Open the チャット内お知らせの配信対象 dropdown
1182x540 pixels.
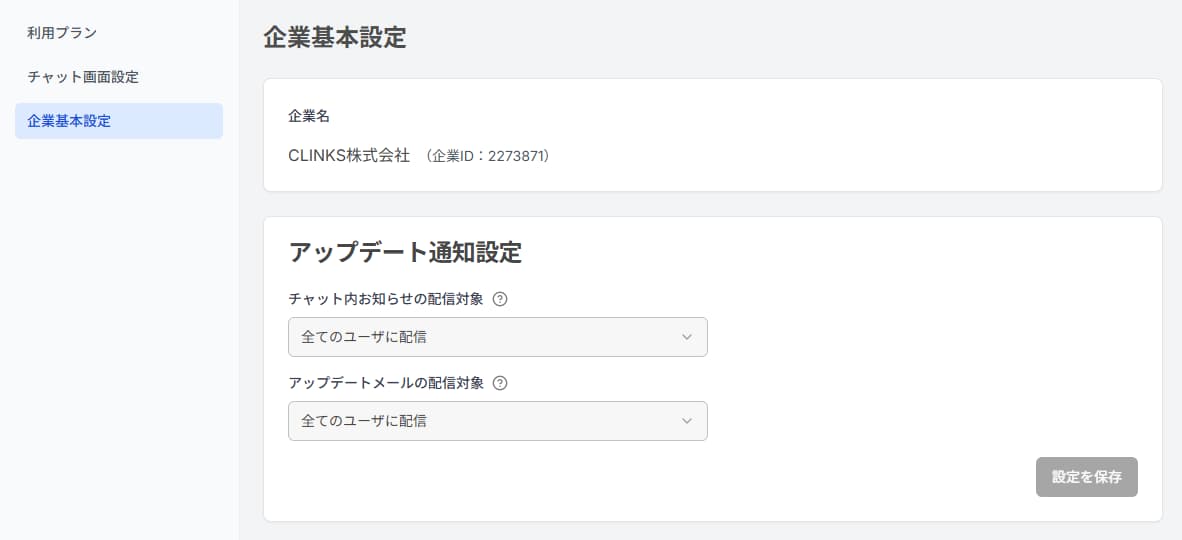click(497, 337)
